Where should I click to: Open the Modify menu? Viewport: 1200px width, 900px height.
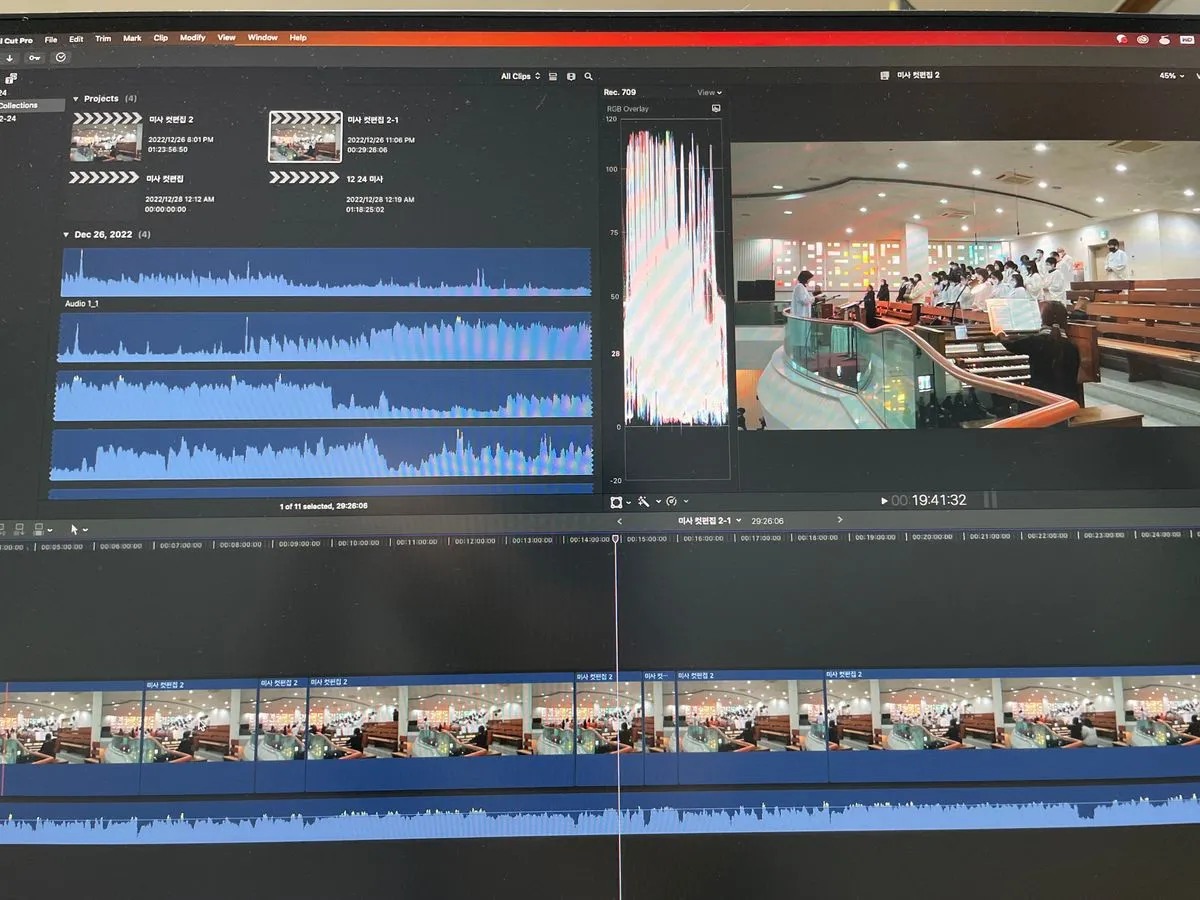tap(192, 38)
